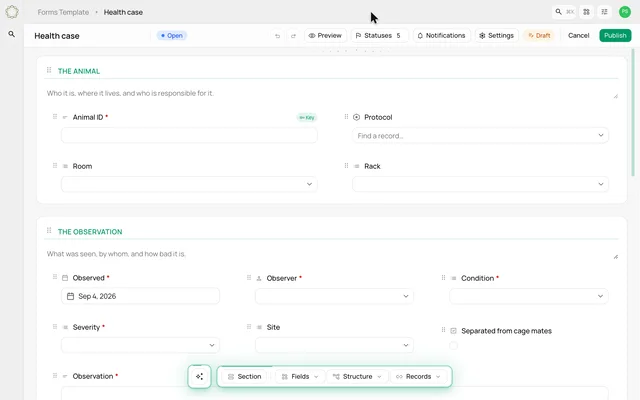Open Notifications settings
Viewport: 640px width, 400px height.
click(442, 36)
